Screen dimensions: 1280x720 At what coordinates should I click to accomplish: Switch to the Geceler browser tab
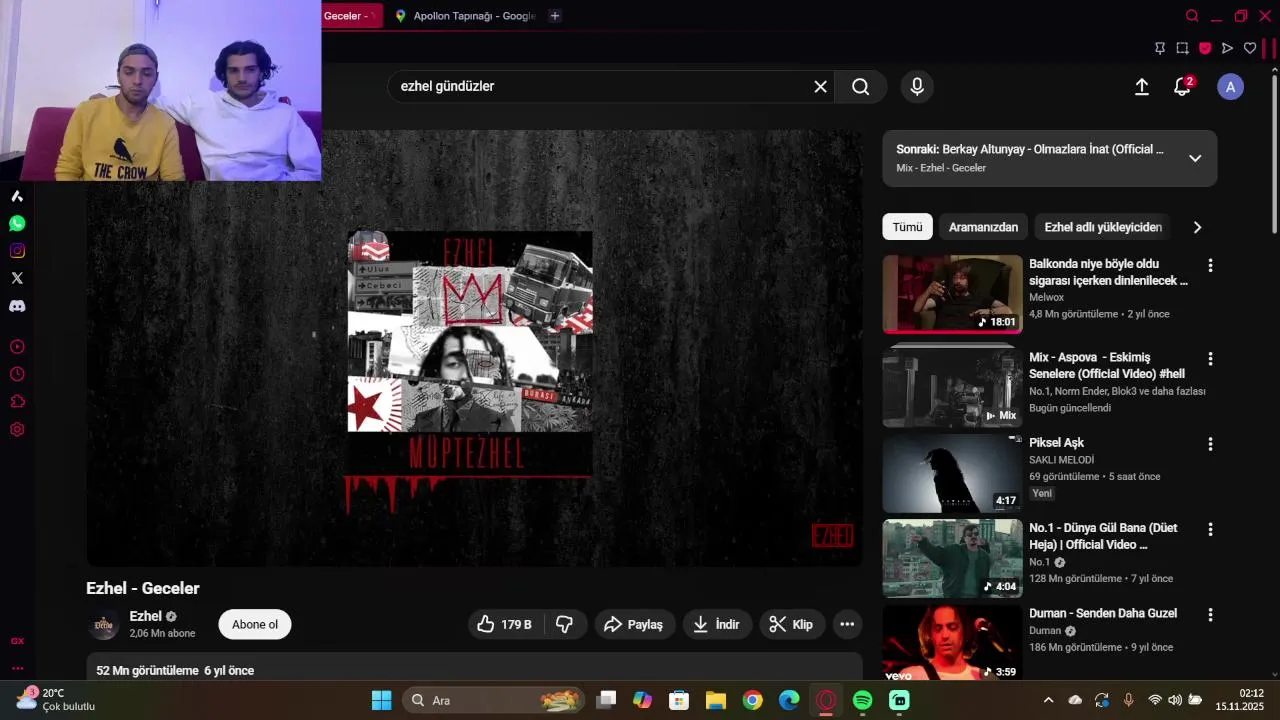coord(352,16)
